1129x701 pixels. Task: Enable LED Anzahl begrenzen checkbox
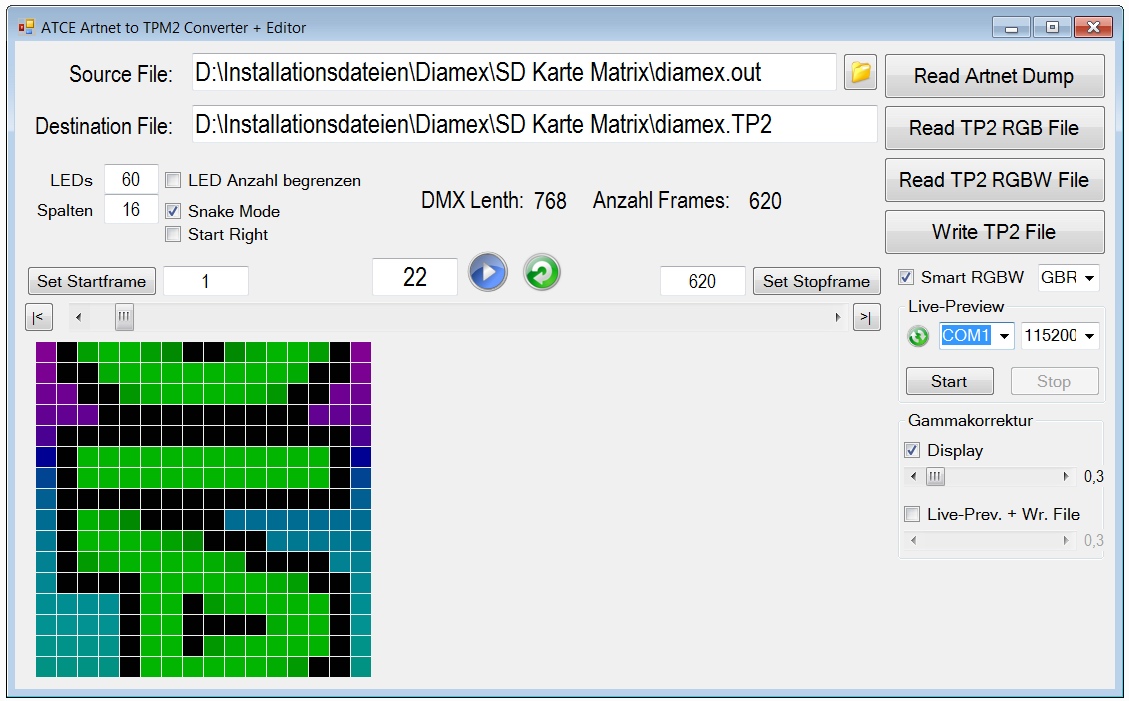(173, 181)
